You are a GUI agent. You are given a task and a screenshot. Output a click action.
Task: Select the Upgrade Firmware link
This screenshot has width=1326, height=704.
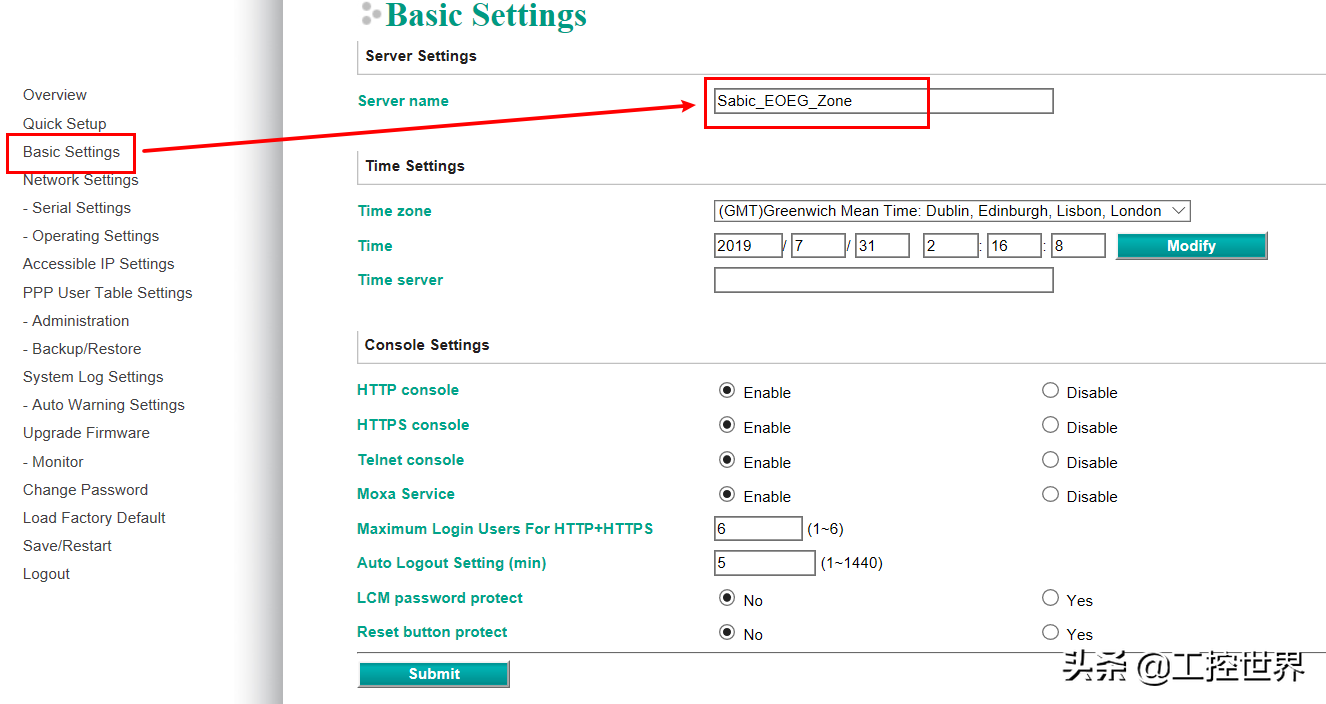(x=86, y=433)
